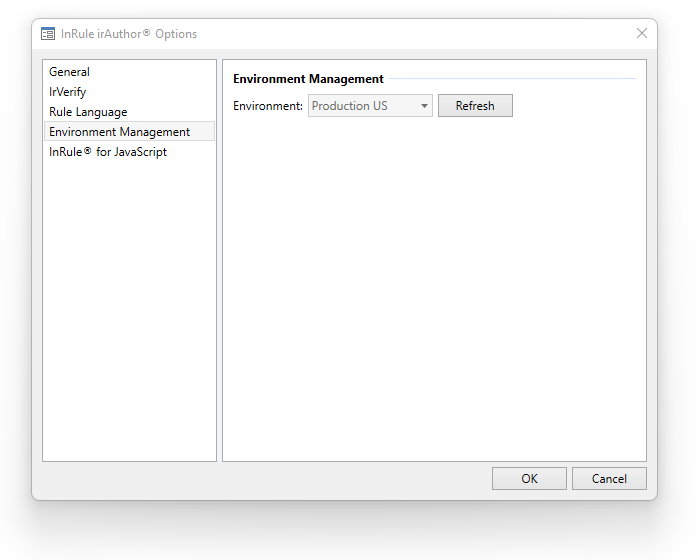
Task: Close the Options dialog with the X
Action: [x=642, y=33]
